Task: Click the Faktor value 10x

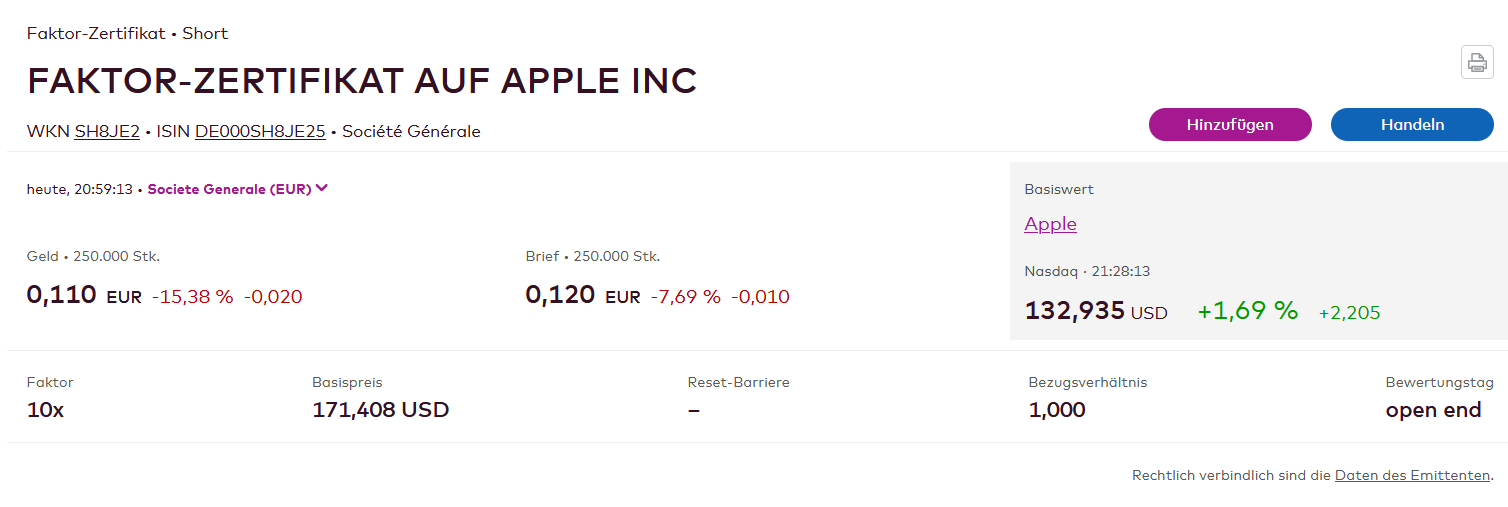Action: click(45, 410)
